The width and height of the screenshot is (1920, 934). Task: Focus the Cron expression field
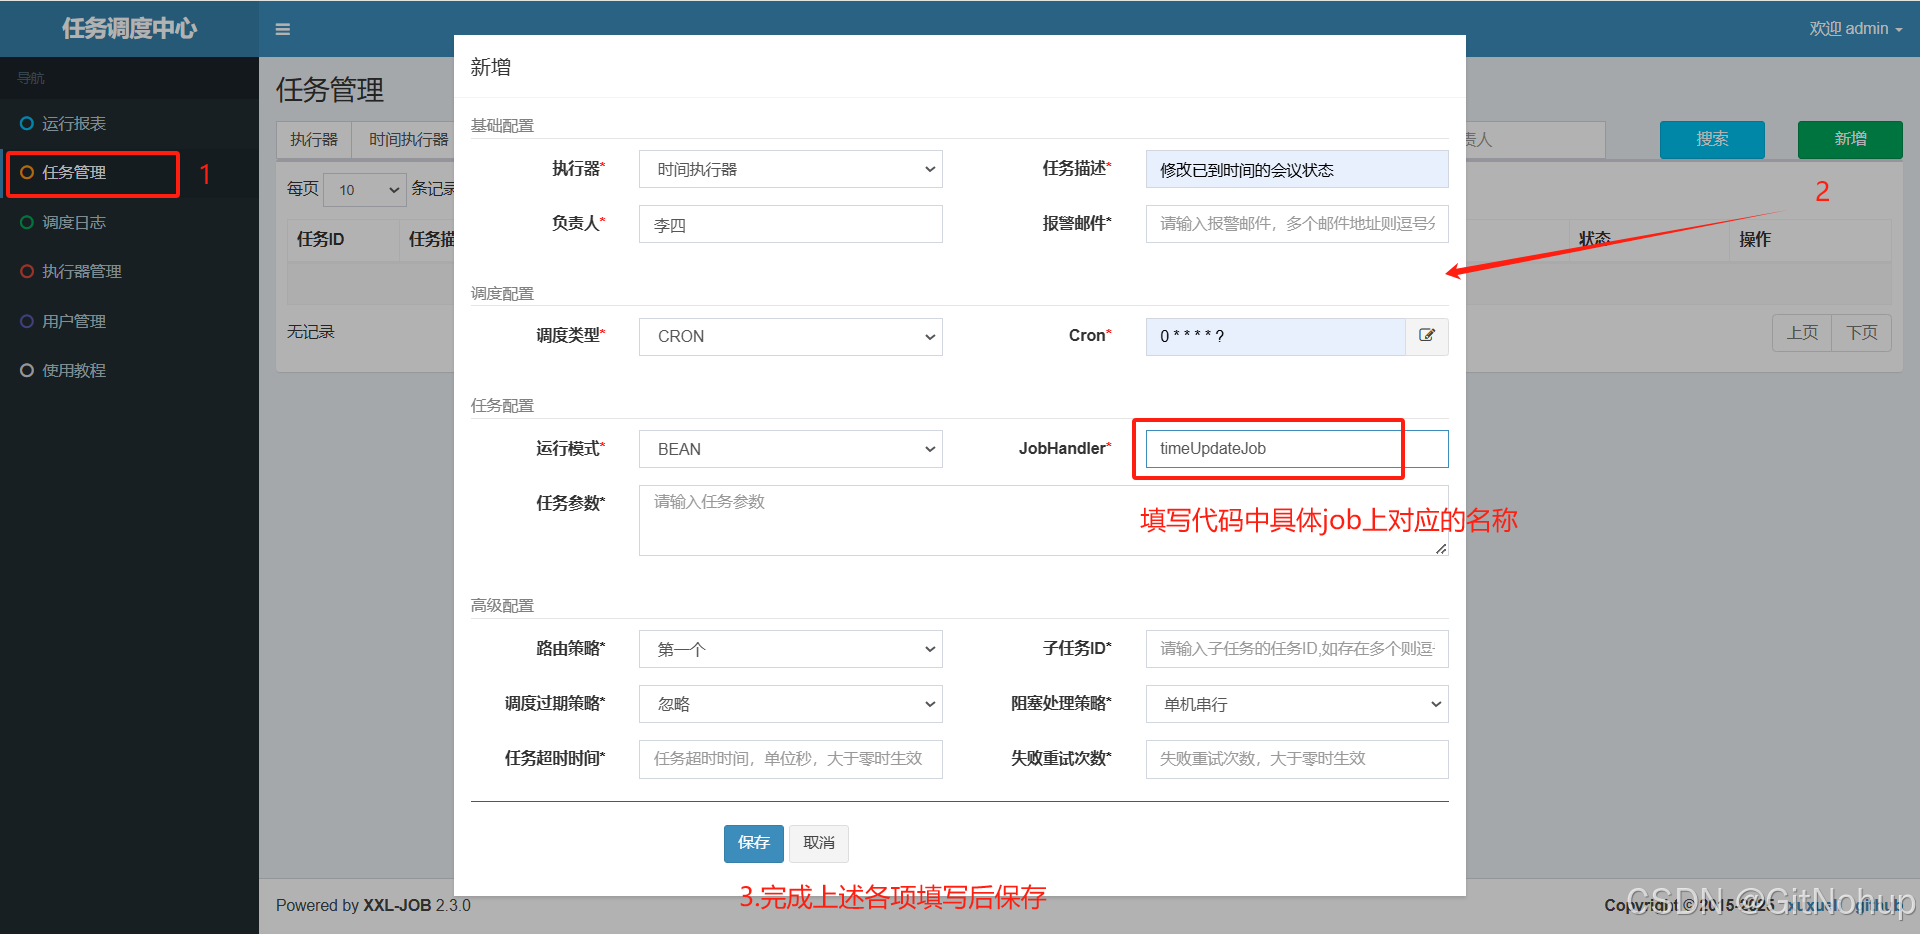[x=1275, y=336]
